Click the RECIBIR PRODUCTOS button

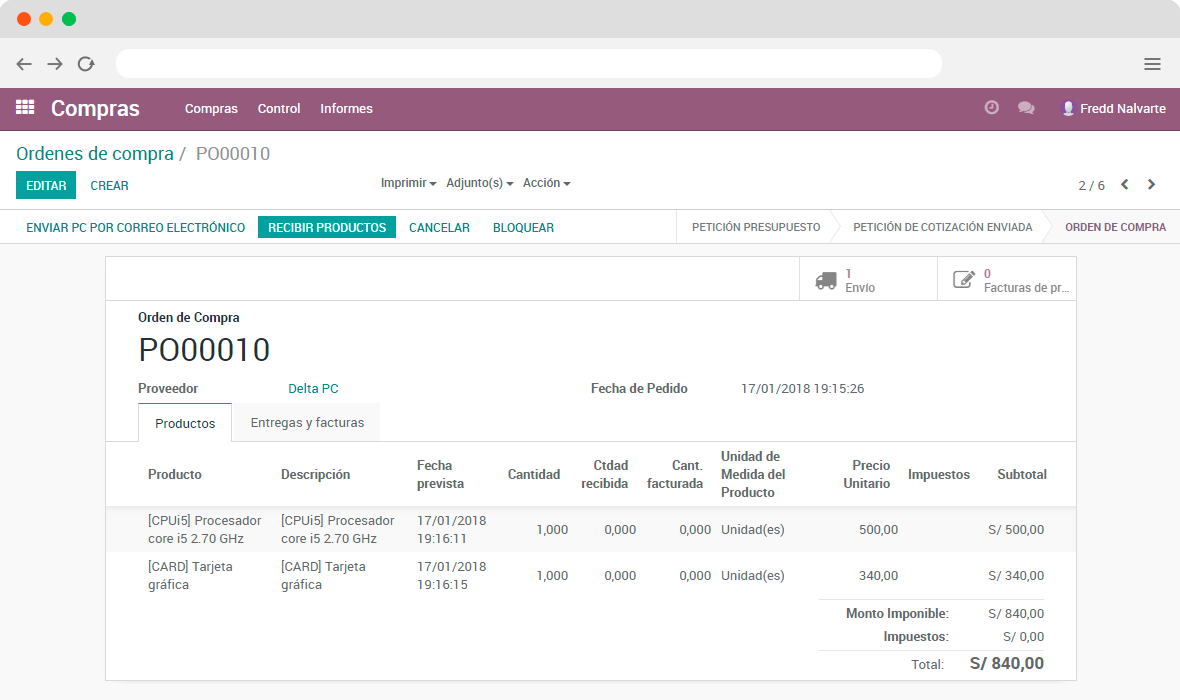coord(329,227)
